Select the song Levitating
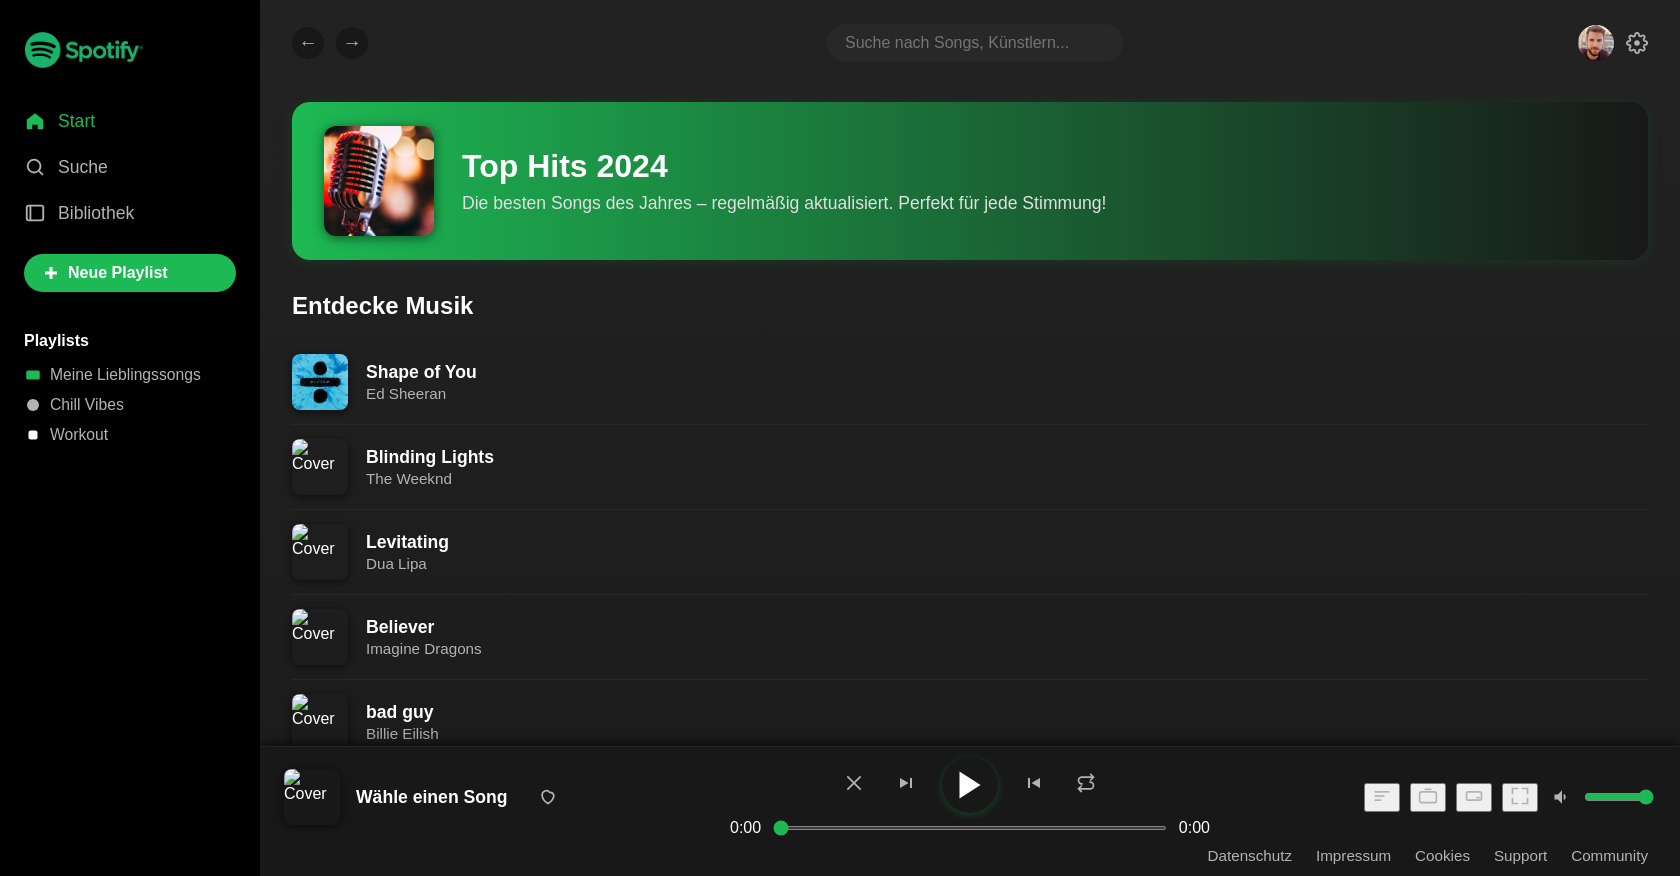The width and height of the screenshot is (1680, 876). coord(407,542)
